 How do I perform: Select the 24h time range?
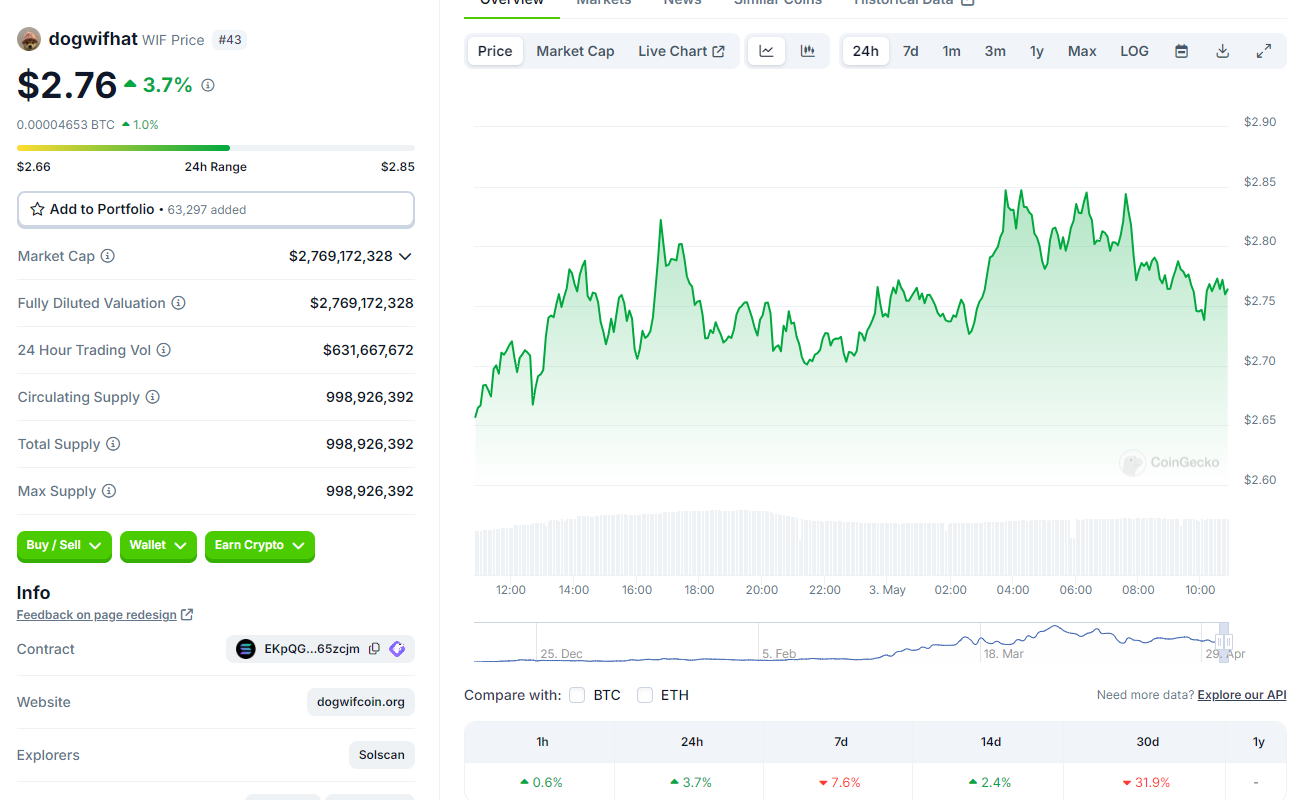(866, 51)
